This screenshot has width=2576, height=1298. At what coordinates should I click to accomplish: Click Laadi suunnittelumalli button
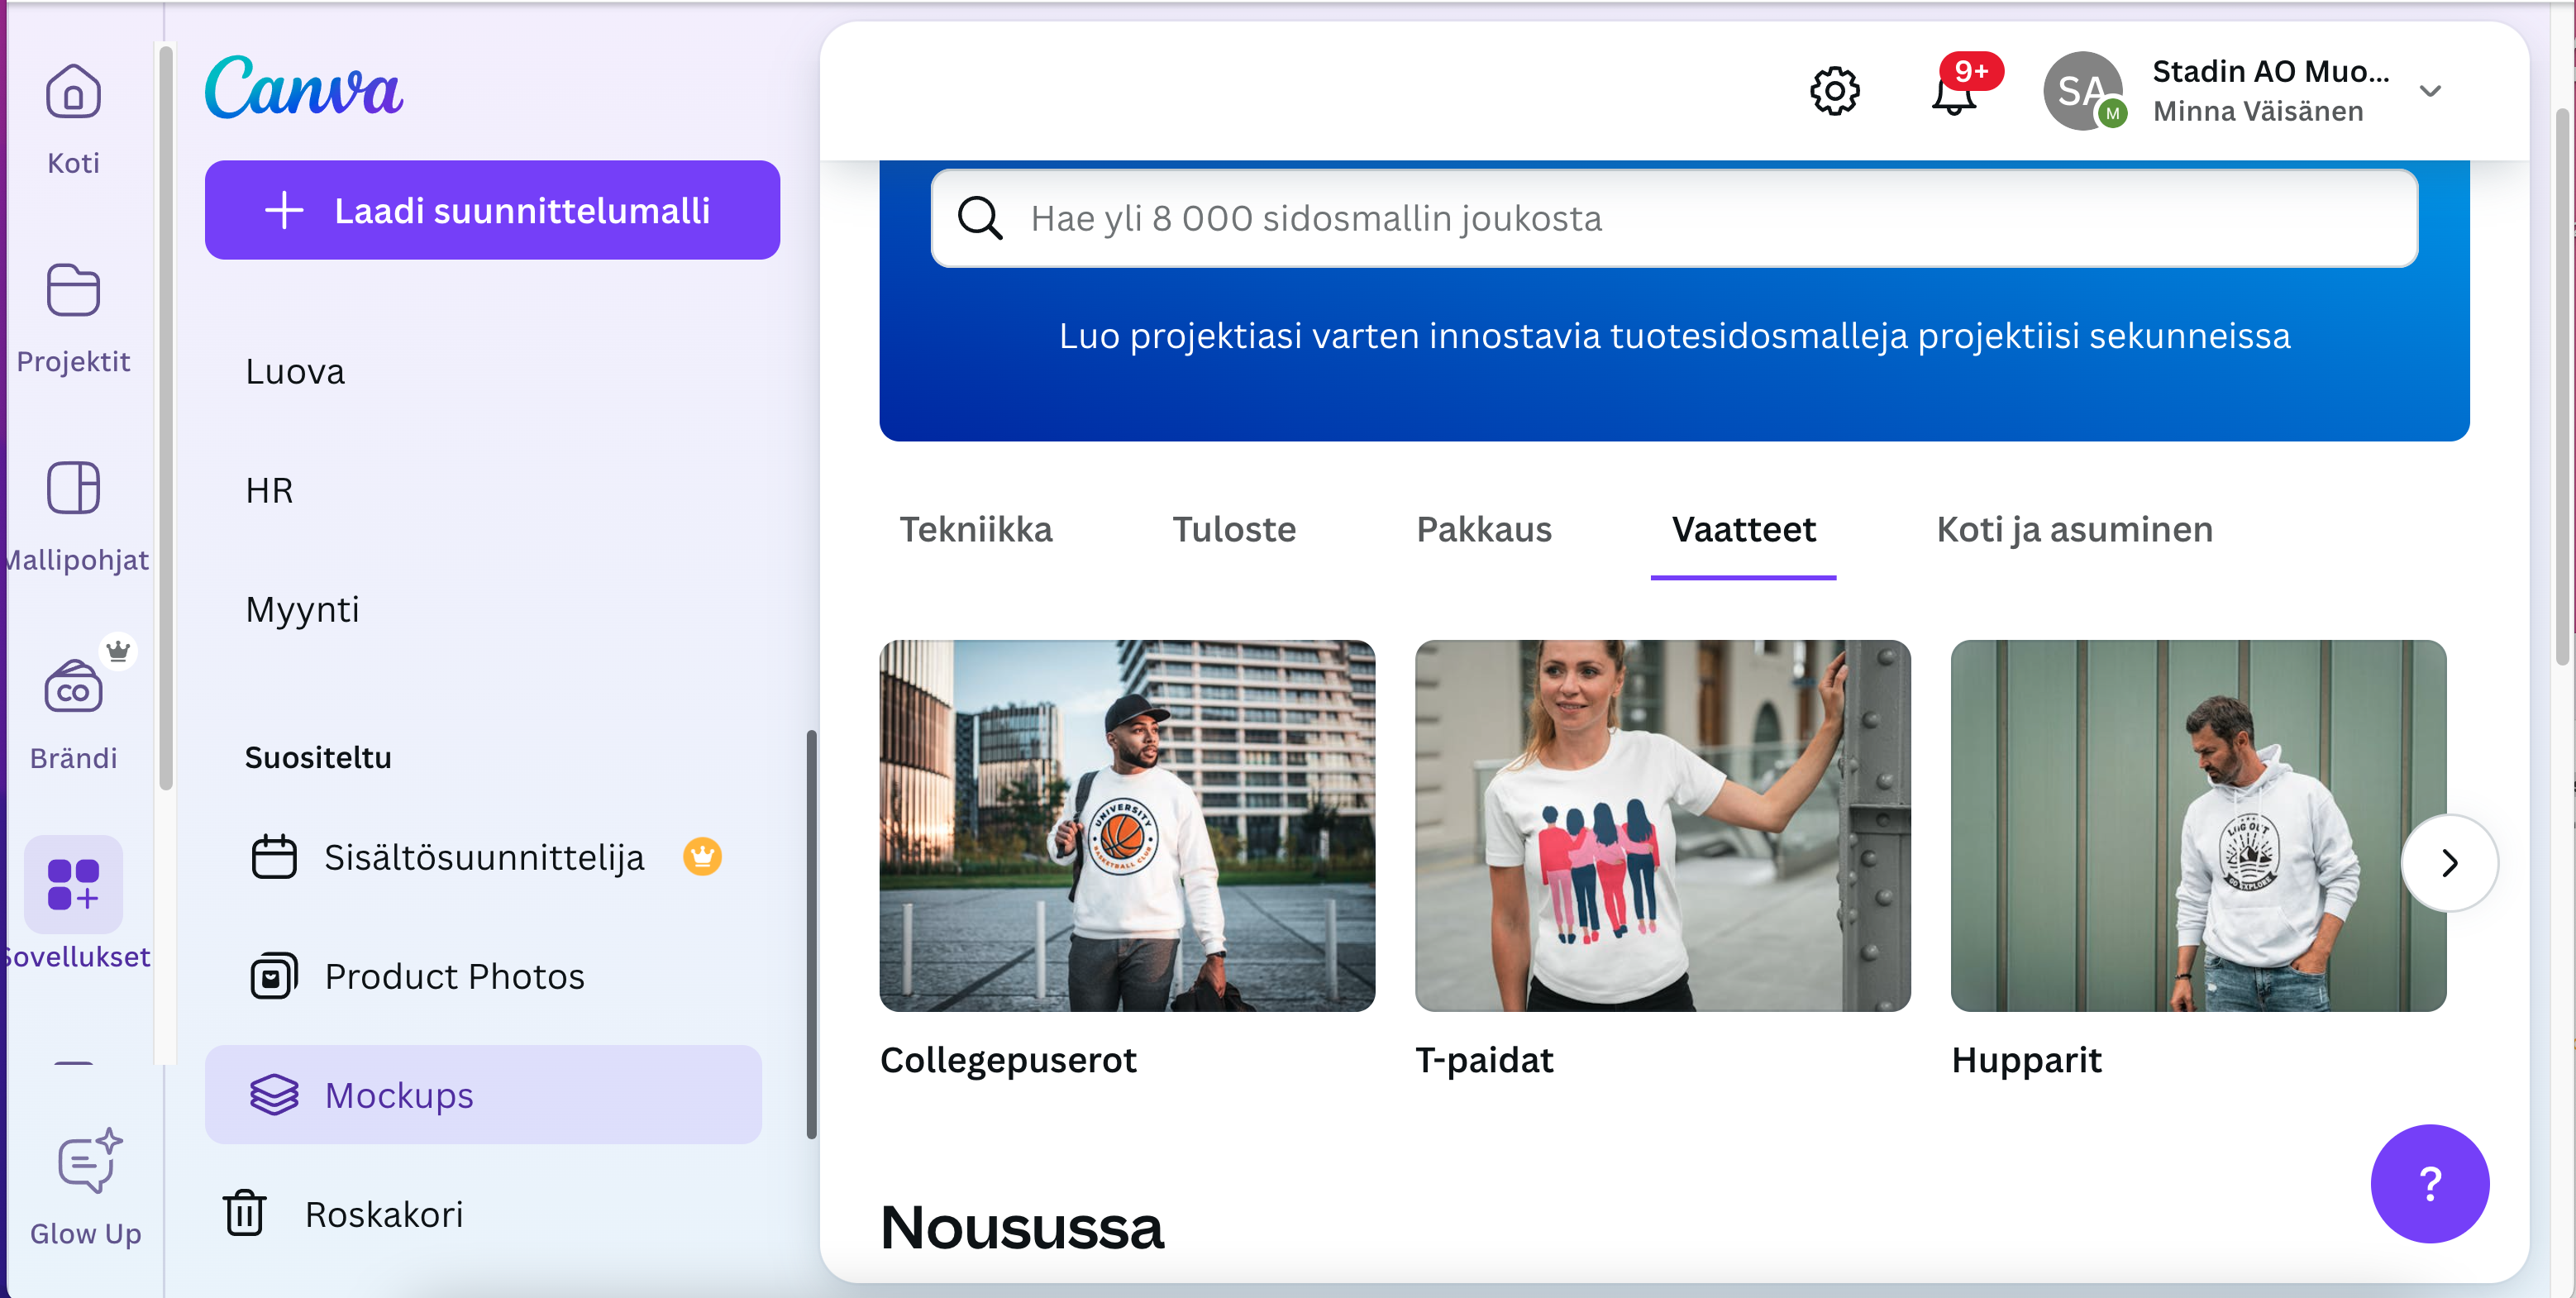(x=492, y=210)
